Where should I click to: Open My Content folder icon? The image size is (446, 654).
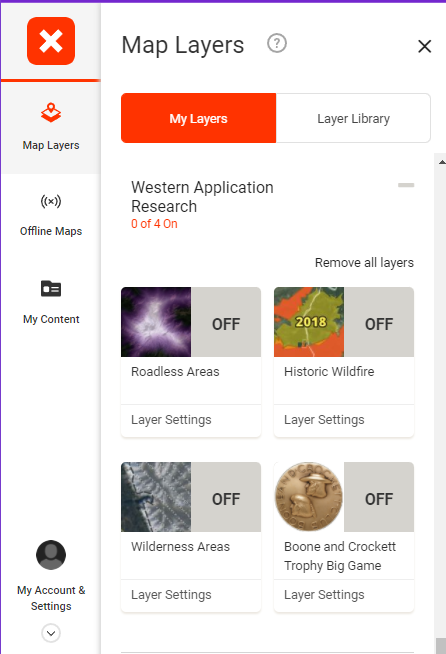51,288
